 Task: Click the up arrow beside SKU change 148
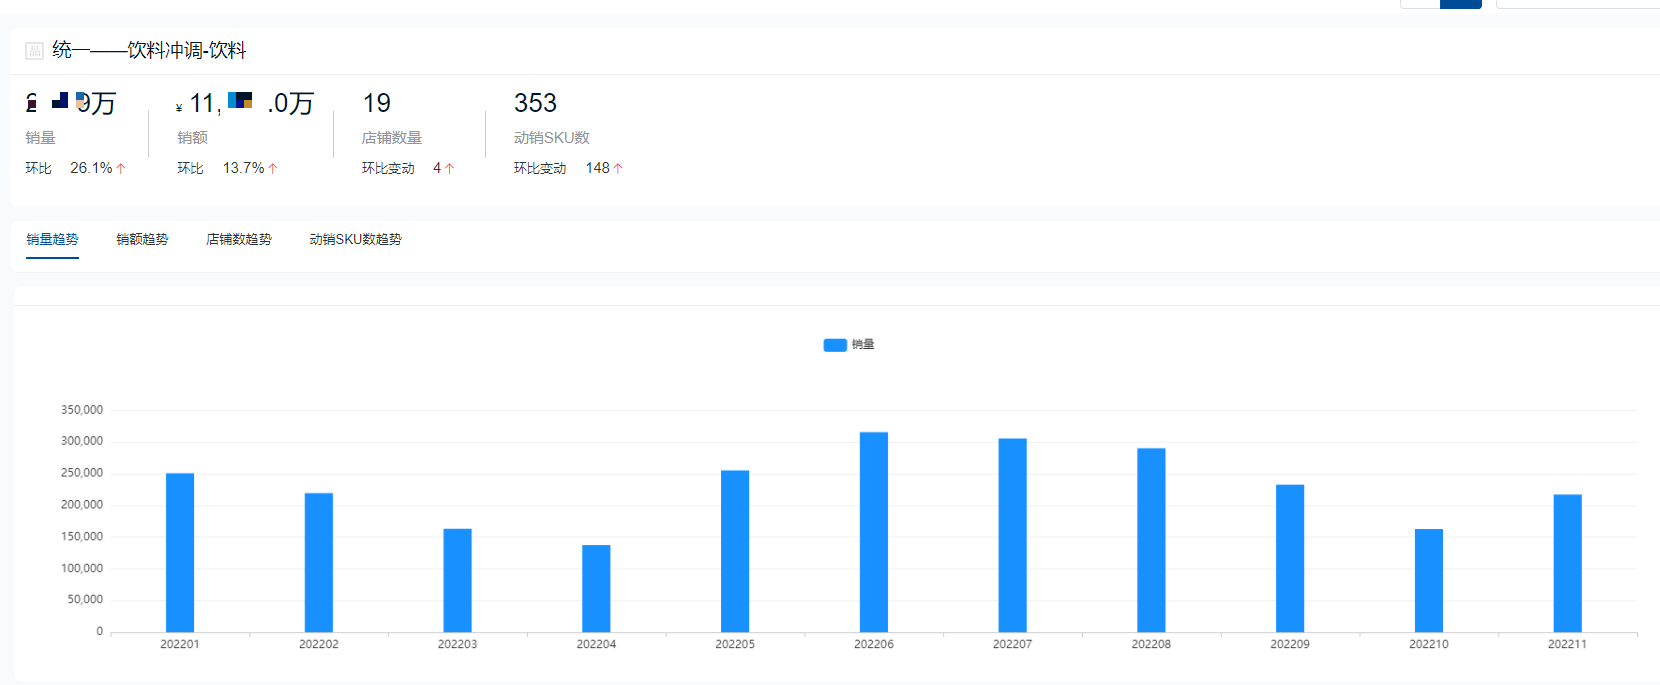click(618, 168)
